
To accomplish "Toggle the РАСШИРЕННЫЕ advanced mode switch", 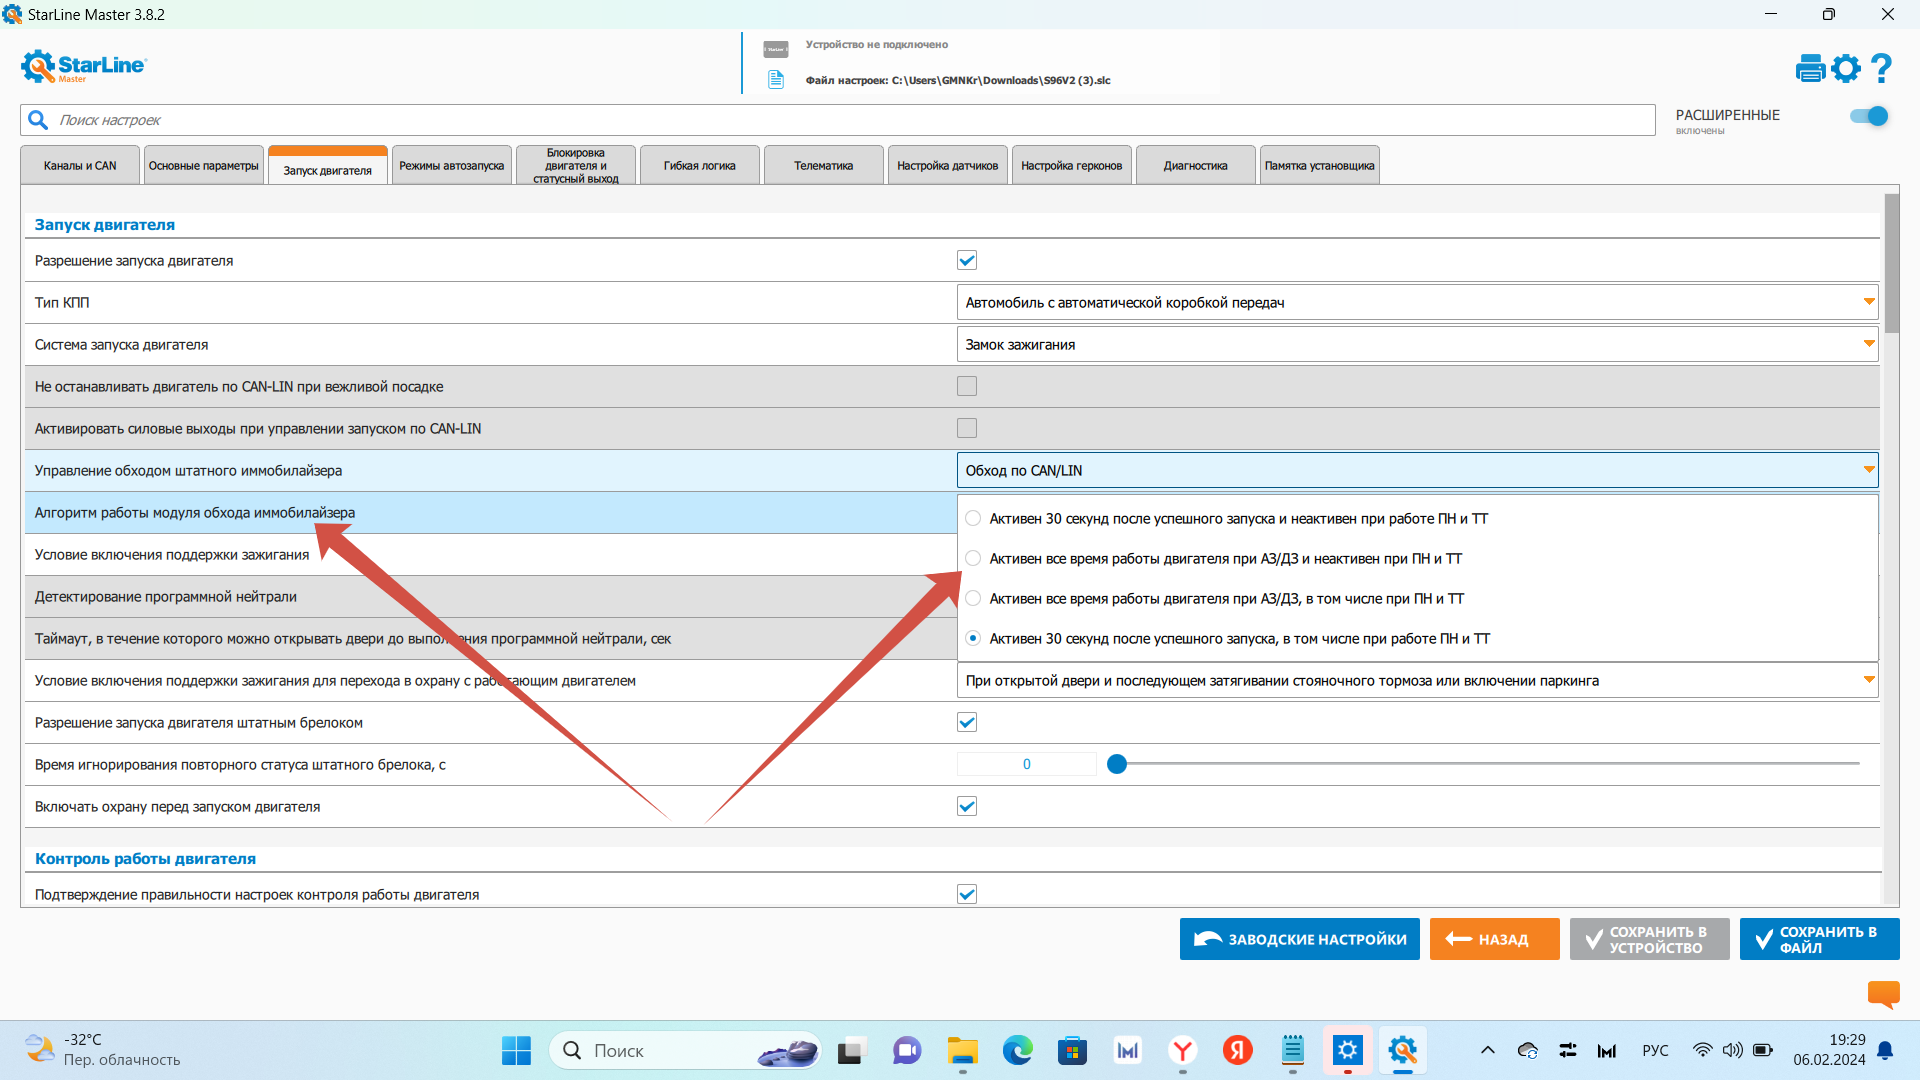I will click(1869, 116).
